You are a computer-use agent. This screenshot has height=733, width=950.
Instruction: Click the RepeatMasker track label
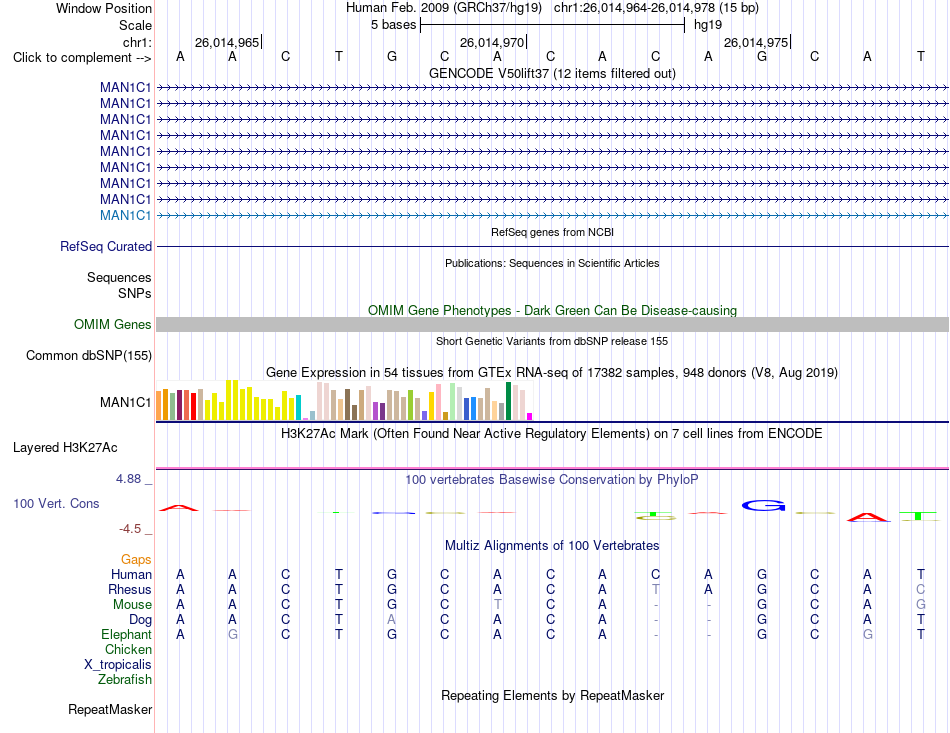pyautogui.click(x=110, y=709)
